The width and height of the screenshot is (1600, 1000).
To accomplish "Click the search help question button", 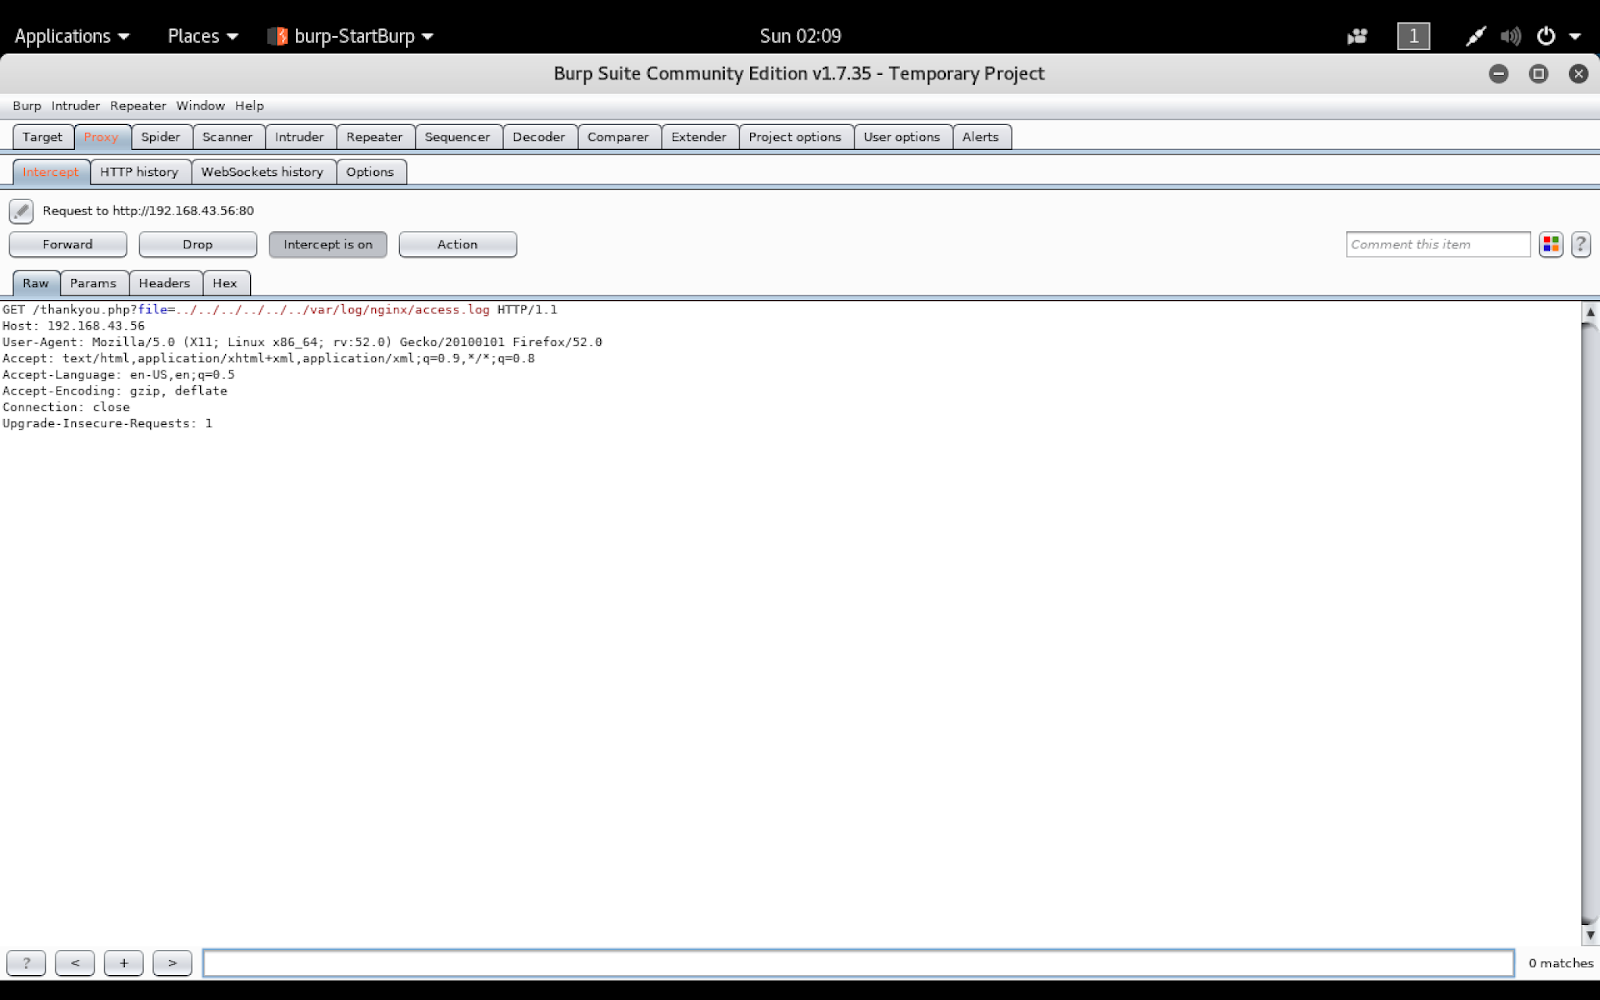I will [x=26, y=963].
